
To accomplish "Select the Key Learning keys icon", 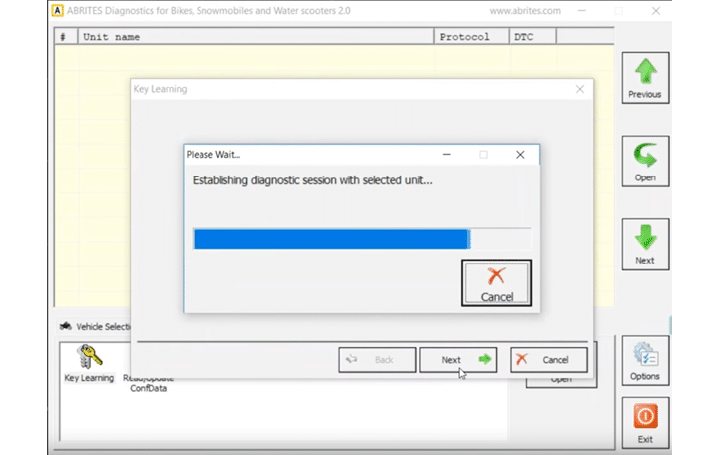I will [89, 362].
